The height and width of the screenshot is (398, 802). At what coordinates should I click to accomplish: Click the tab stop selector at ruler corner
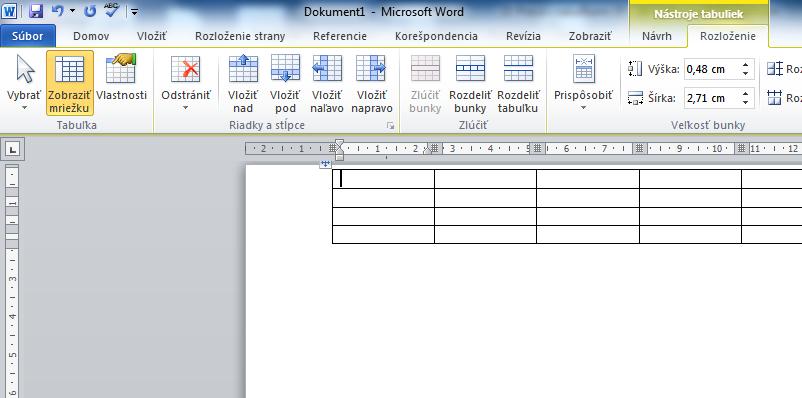[13, 149]
